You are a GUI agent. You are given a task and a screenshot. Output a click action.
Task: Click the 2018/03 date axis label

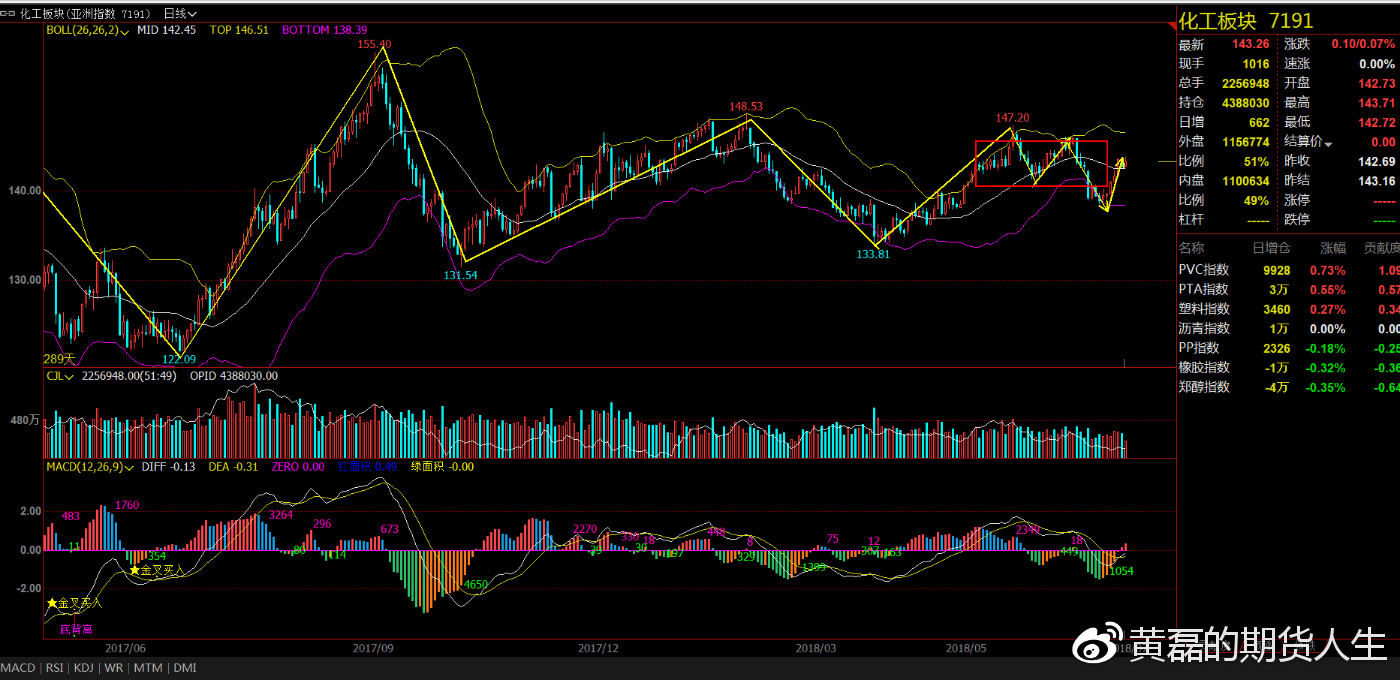(x=816, y=648)
